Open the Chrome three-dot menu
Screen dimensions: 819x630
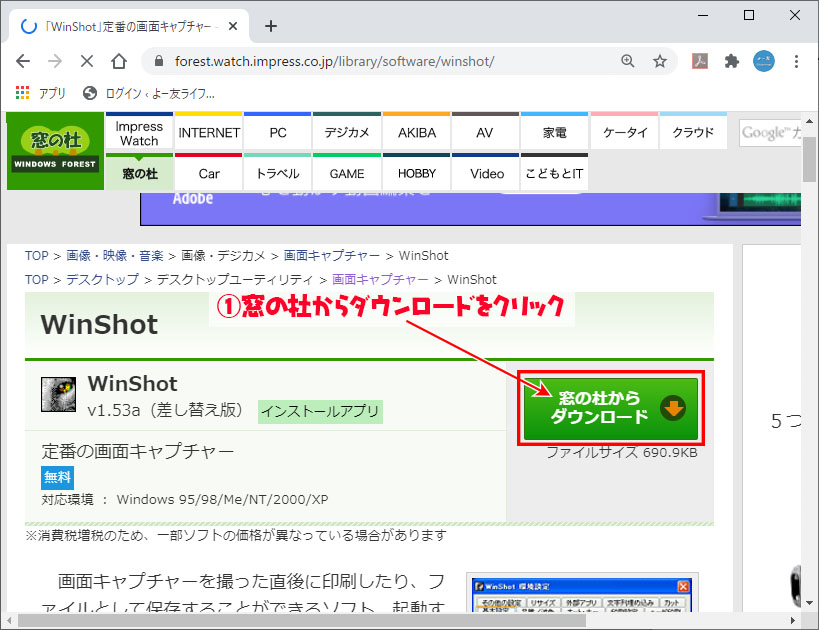[796, 61]
